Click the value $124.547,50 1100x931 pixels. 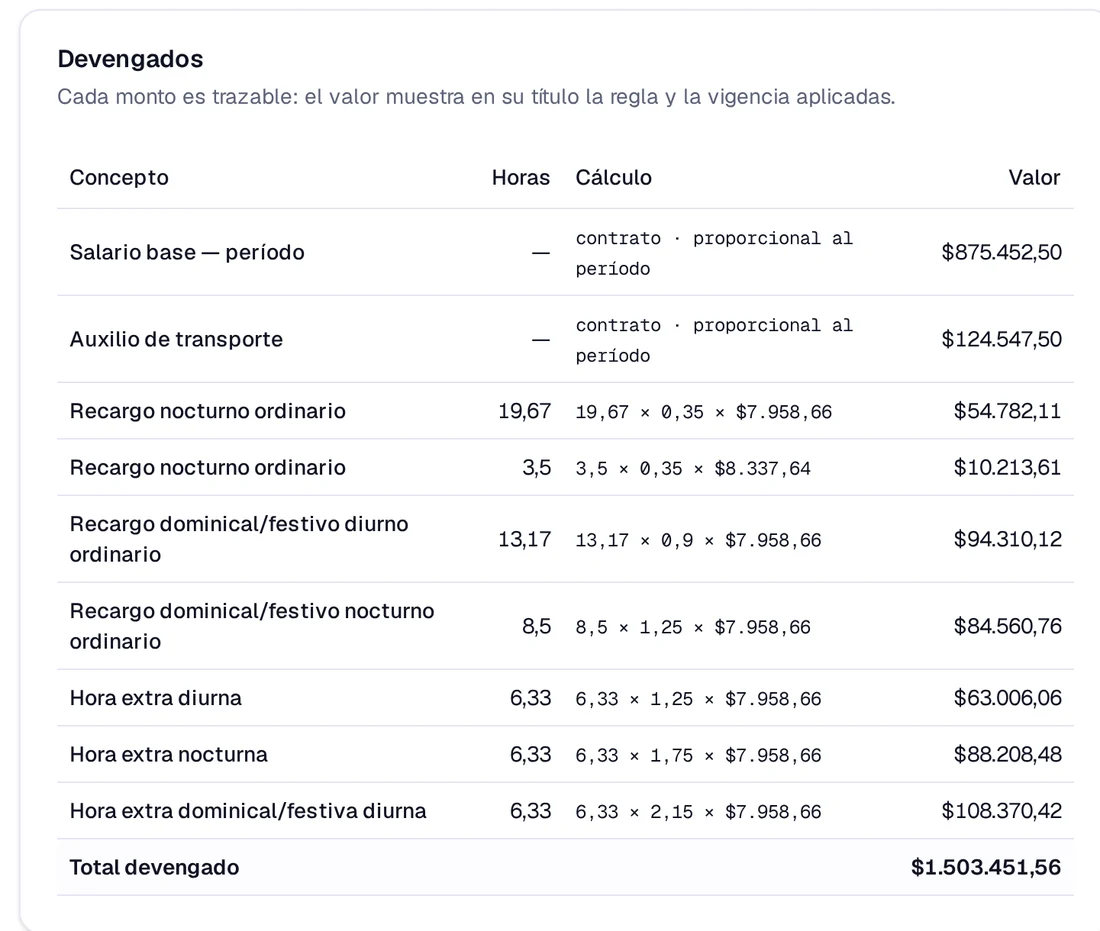pyautogui.click(x=1001, y=340)
